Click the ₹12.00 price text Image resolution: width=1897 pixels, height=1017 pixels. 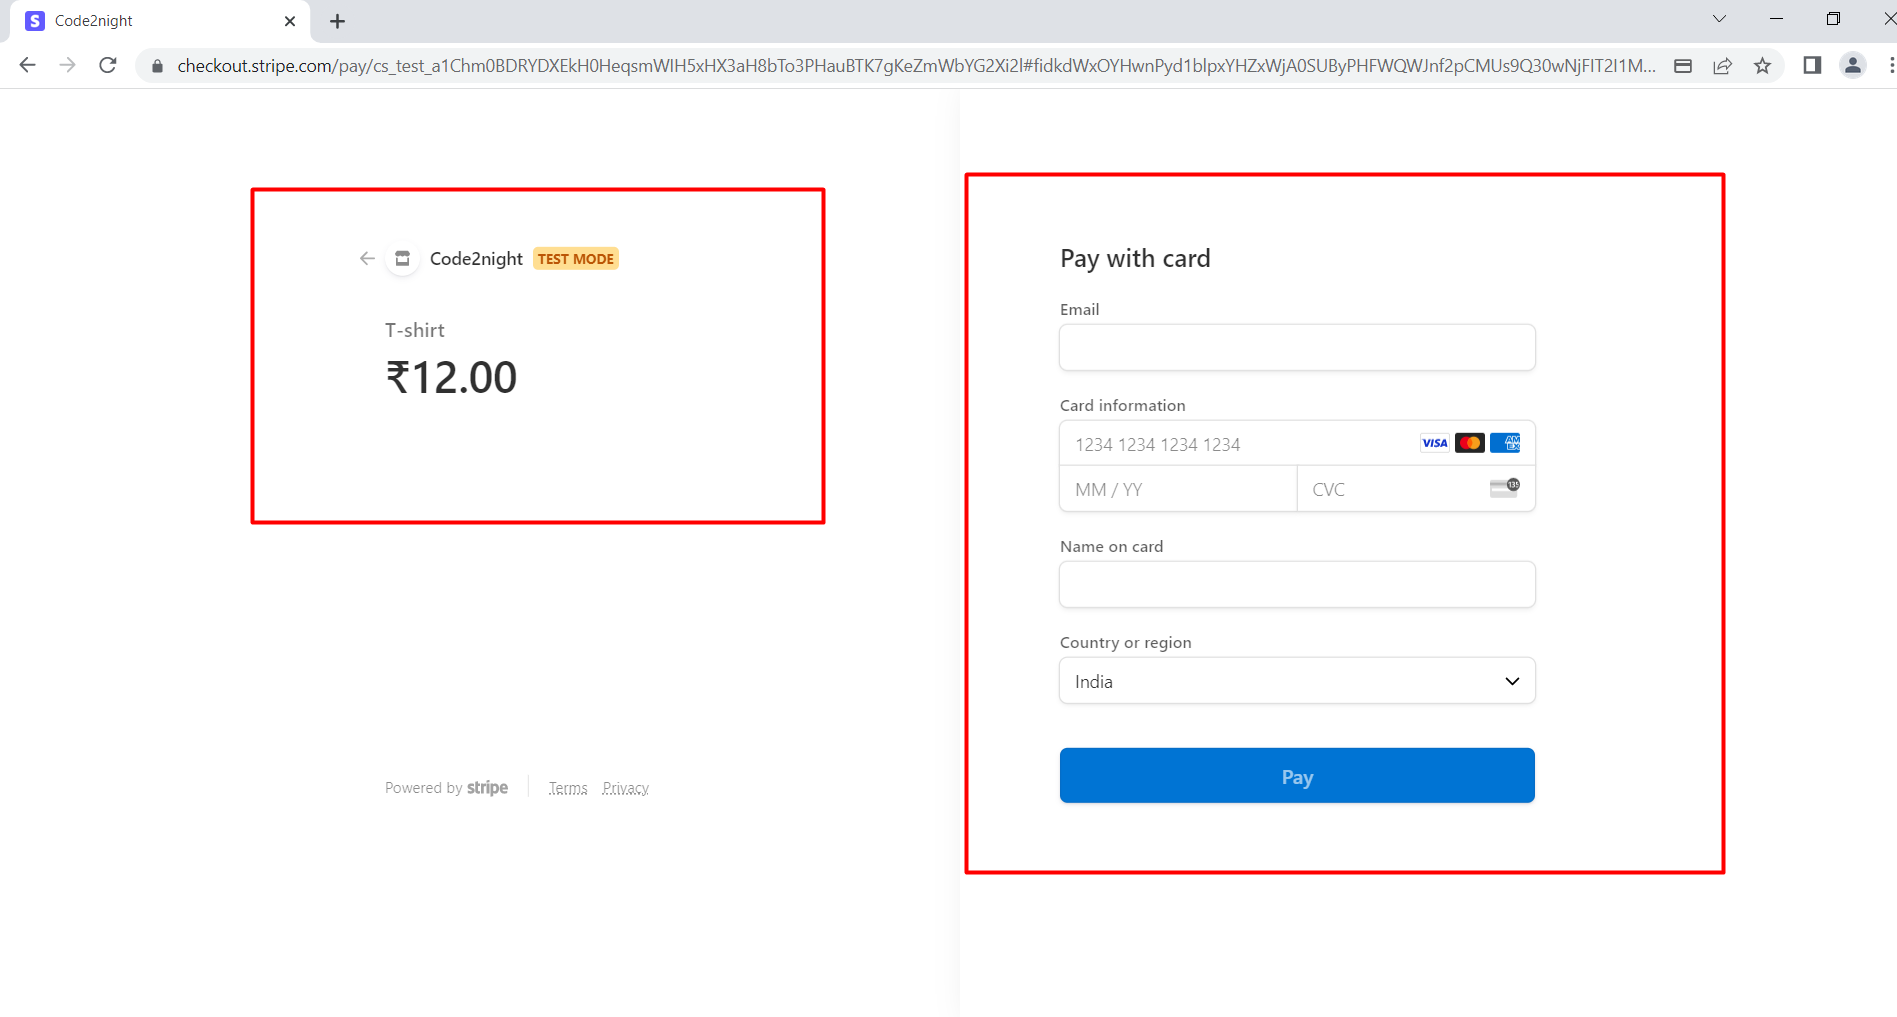pos(452,378)
